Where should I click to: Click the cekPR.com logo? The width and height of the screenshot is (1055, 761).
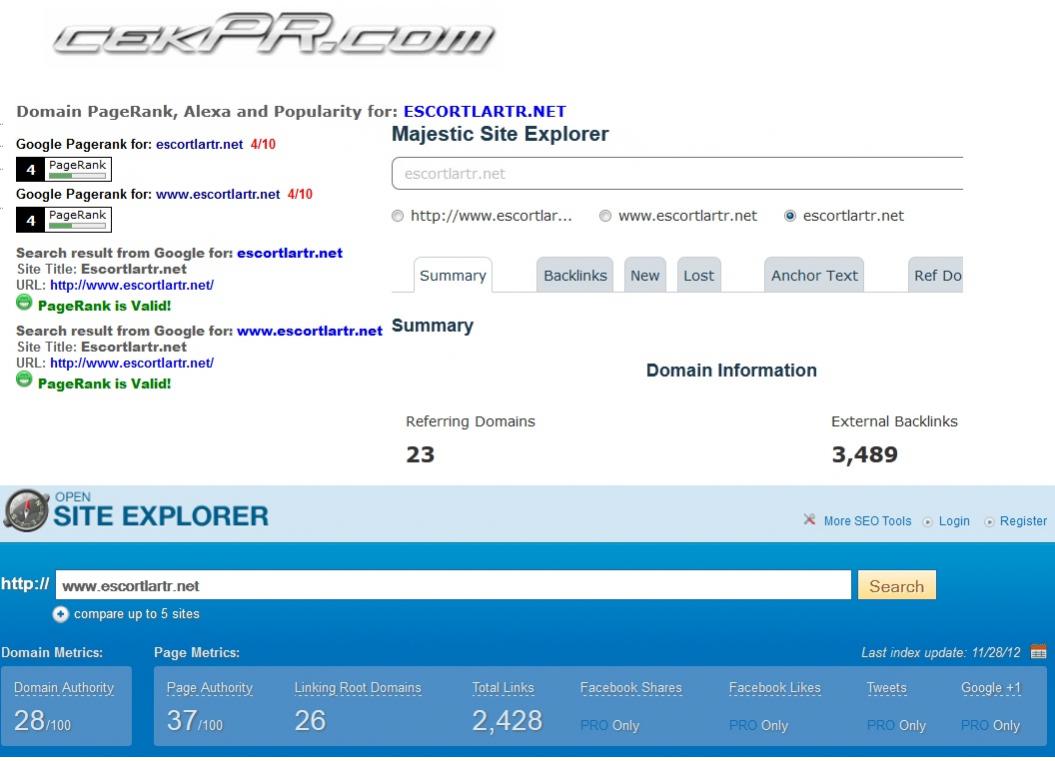click(x=274, y=34)
